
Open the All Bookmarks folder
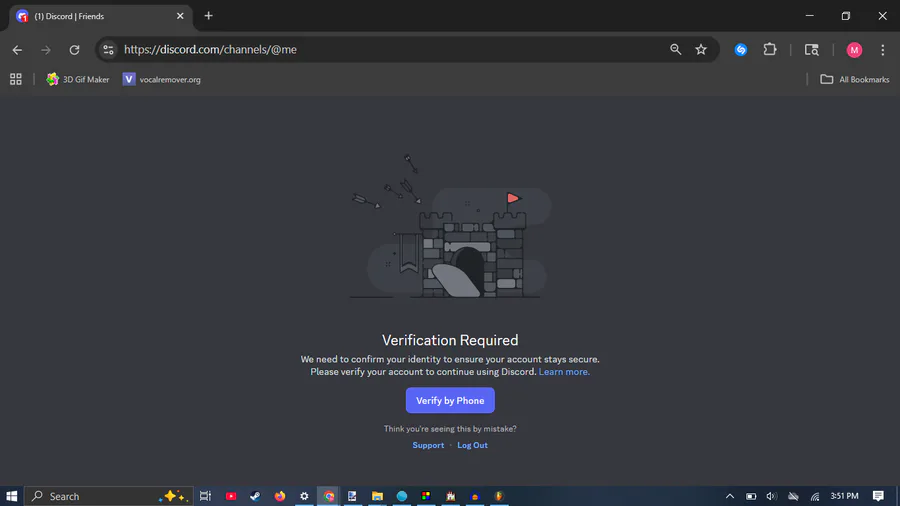pos(855,80)
